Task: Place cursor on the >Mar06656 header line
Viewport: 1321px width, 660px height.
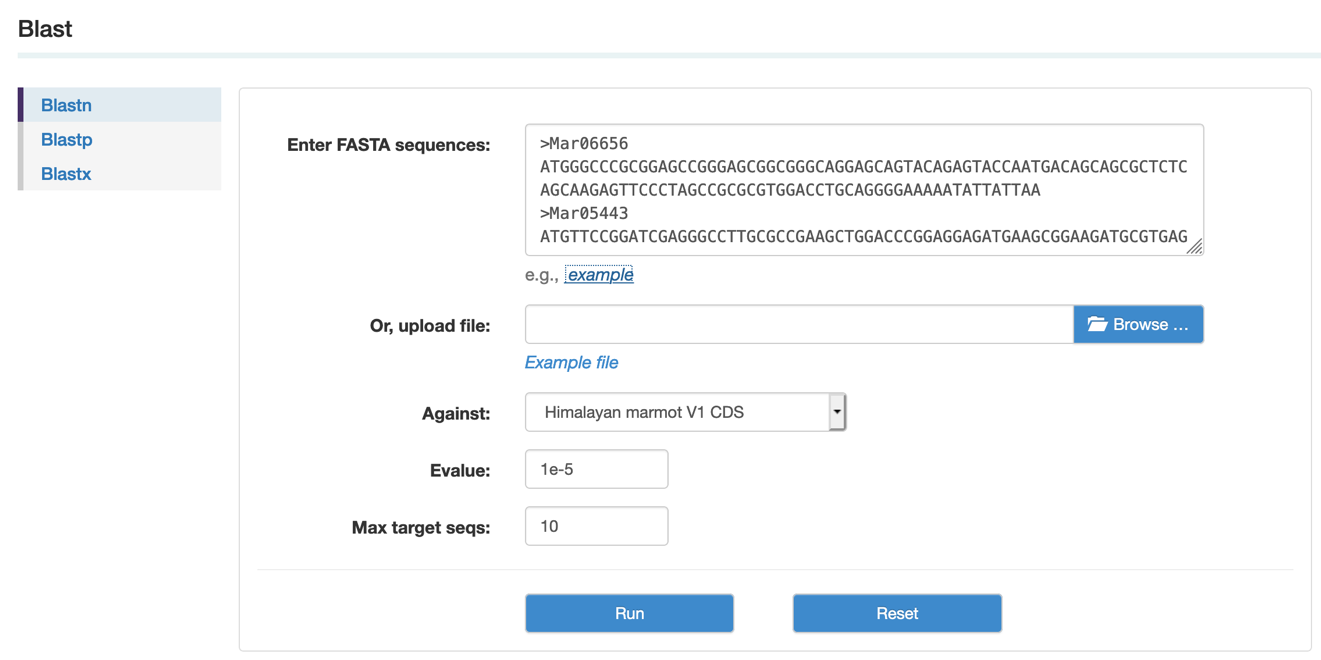Action: click(584, 144)
